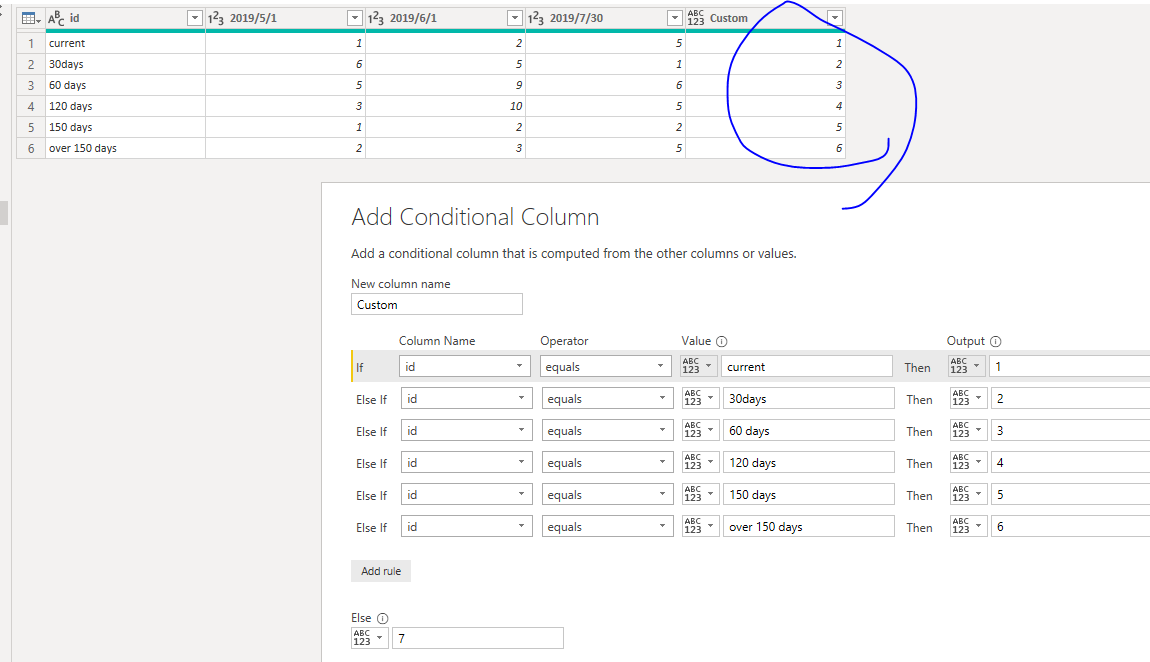Open Operator dropdown for 30days rule
The width and height of the screenshot is (1150, 662).
pos(607,399)
